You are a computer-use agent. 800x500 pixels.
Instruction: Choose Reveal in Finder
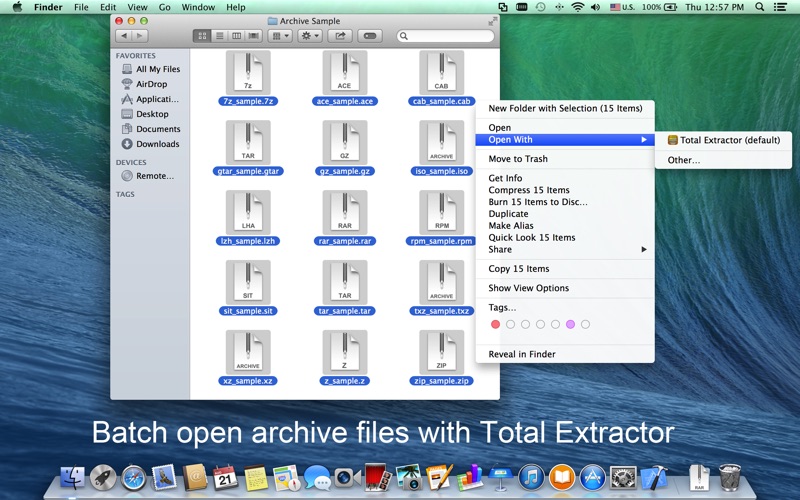coord(565,354)
